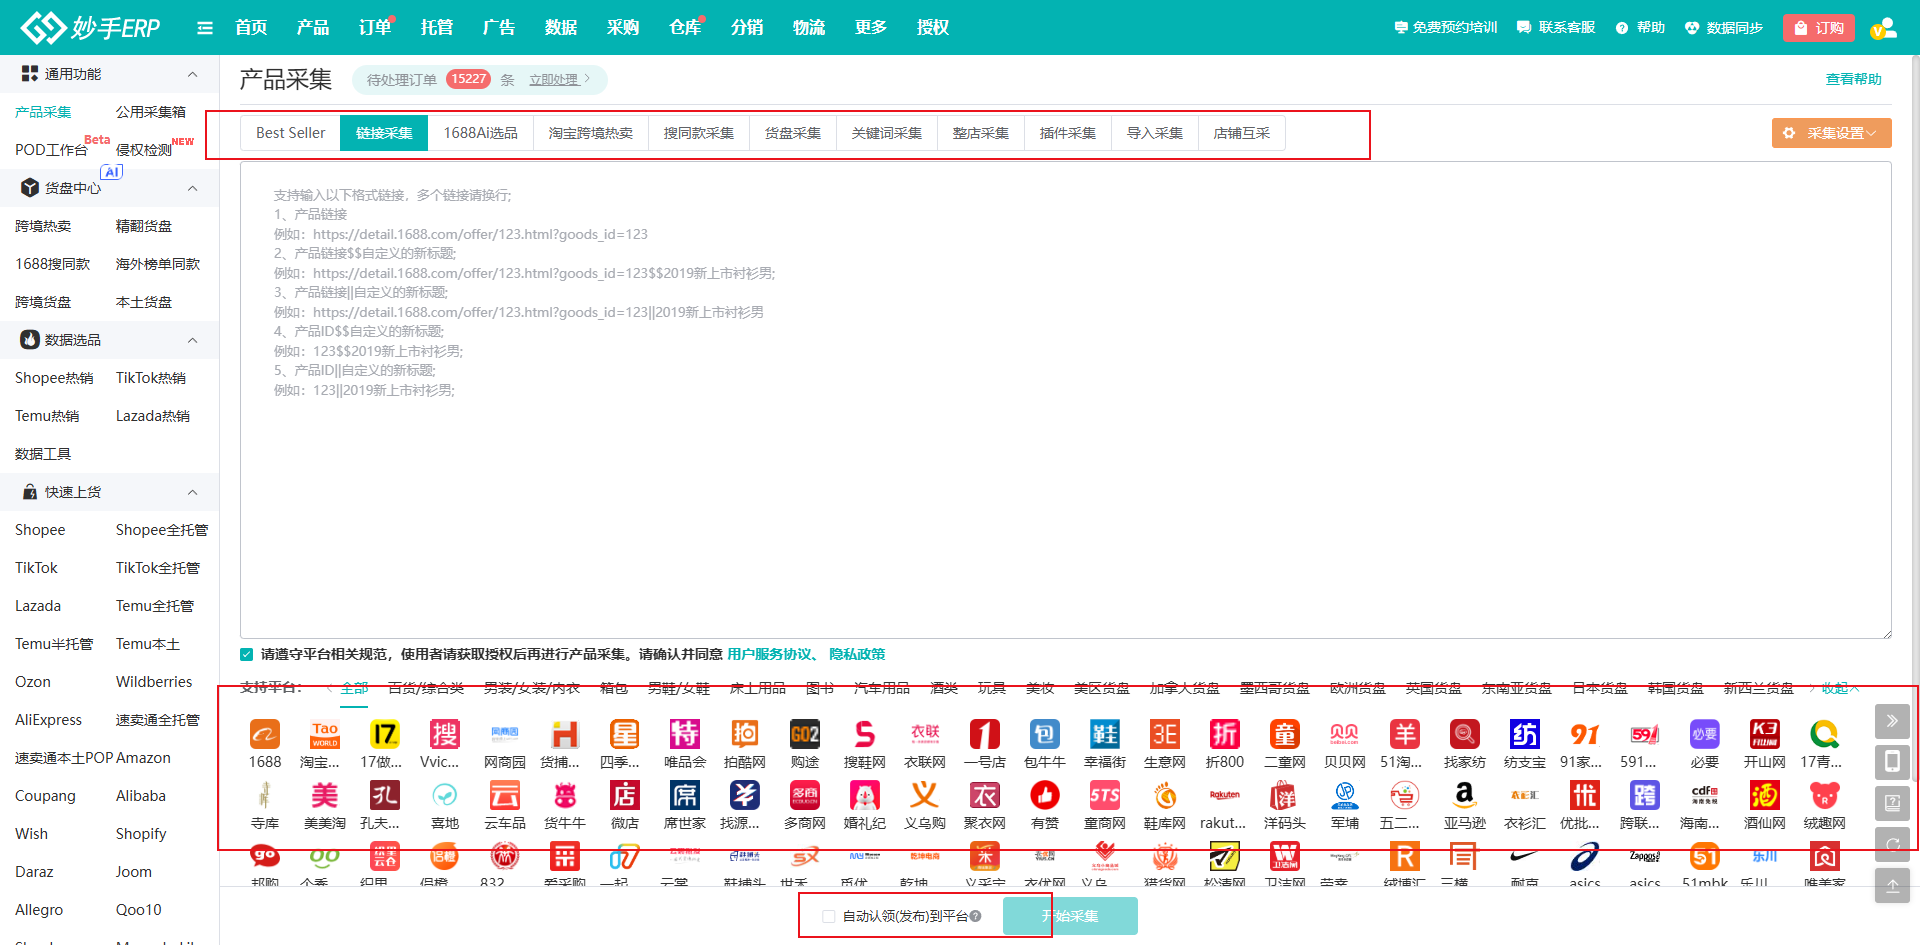Choose the 包牛牛 platform icon
1920x945 pixels.
(1045, 735)
